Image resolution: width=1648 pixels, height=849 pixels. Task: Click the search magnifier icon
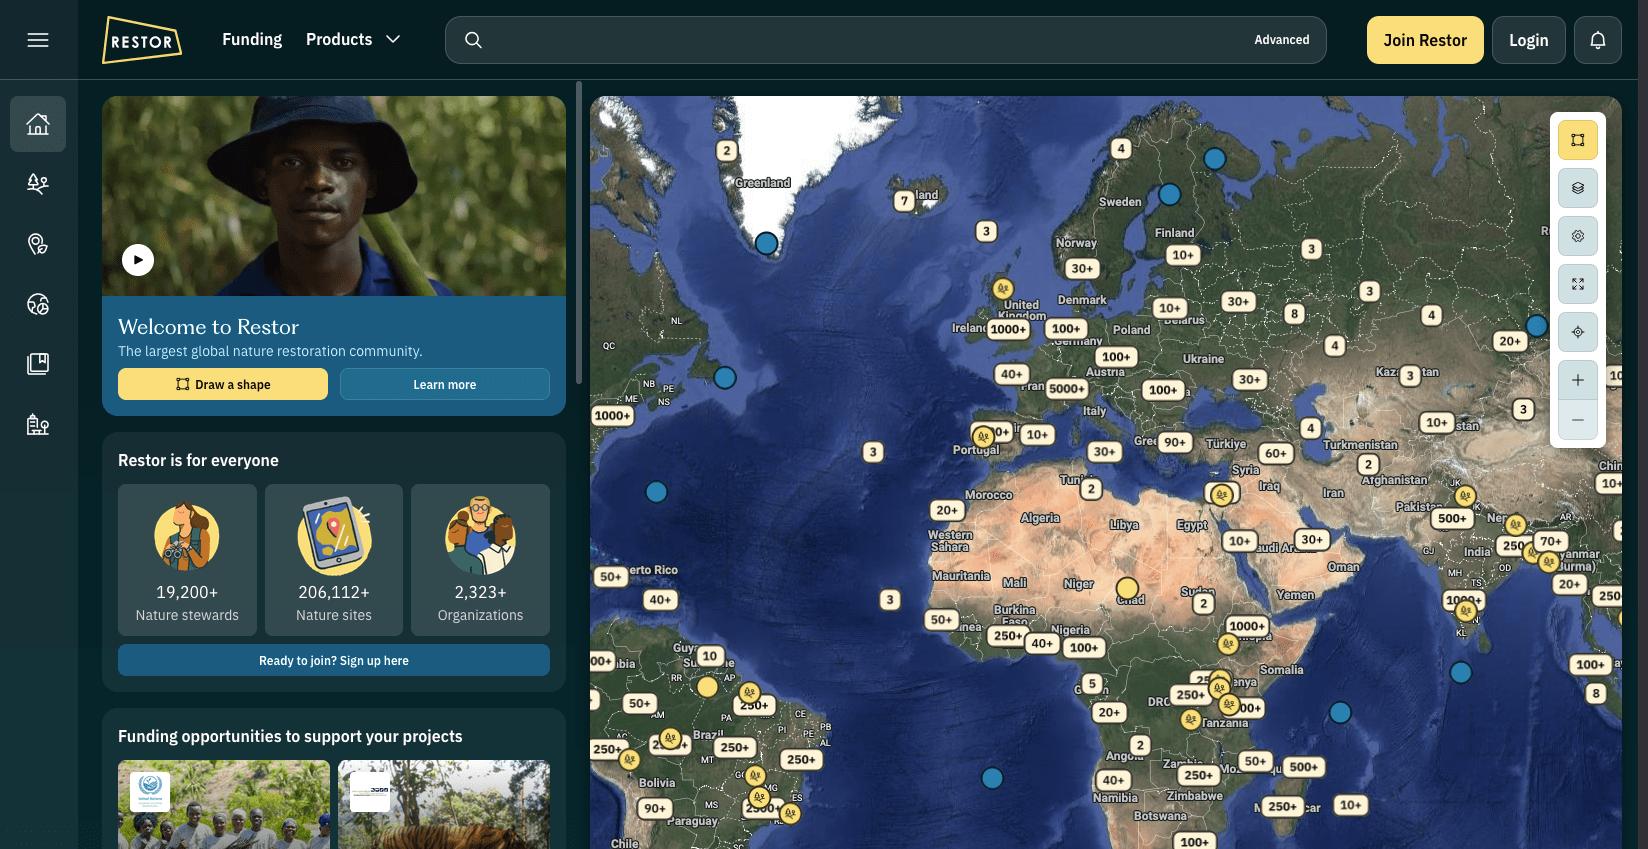(x=474, y=40)
